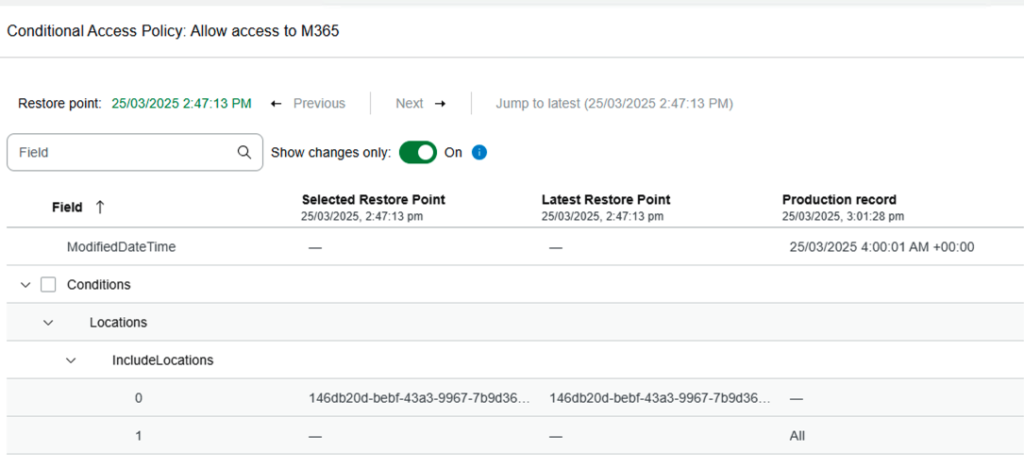Jump to latest restore point
The image size is (1024, 468).
coord(615,104)
